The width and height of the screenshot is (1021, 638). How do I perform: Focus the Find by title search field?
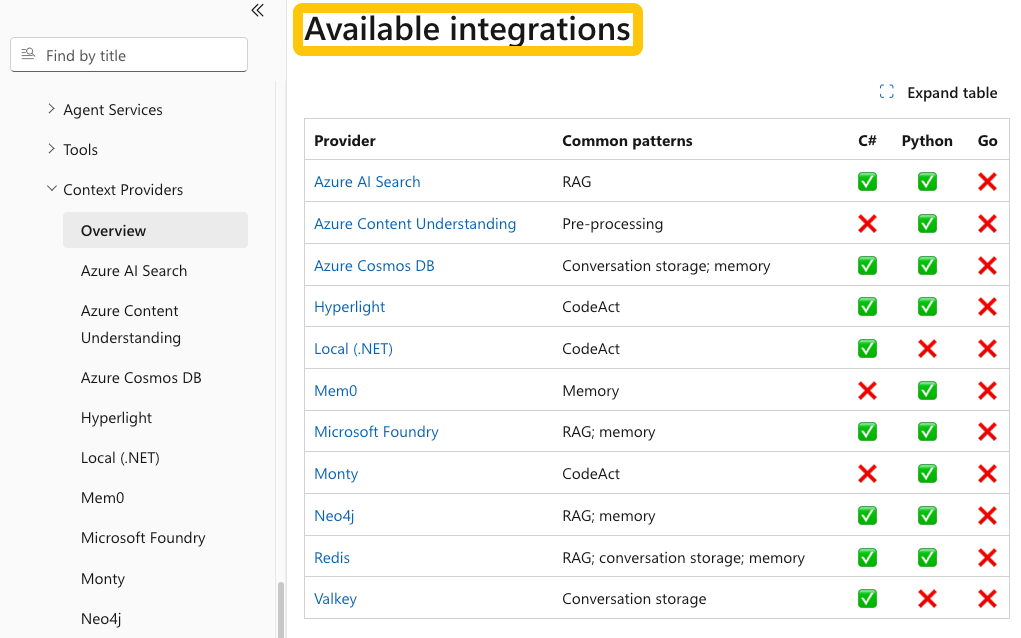coord(129,55)
